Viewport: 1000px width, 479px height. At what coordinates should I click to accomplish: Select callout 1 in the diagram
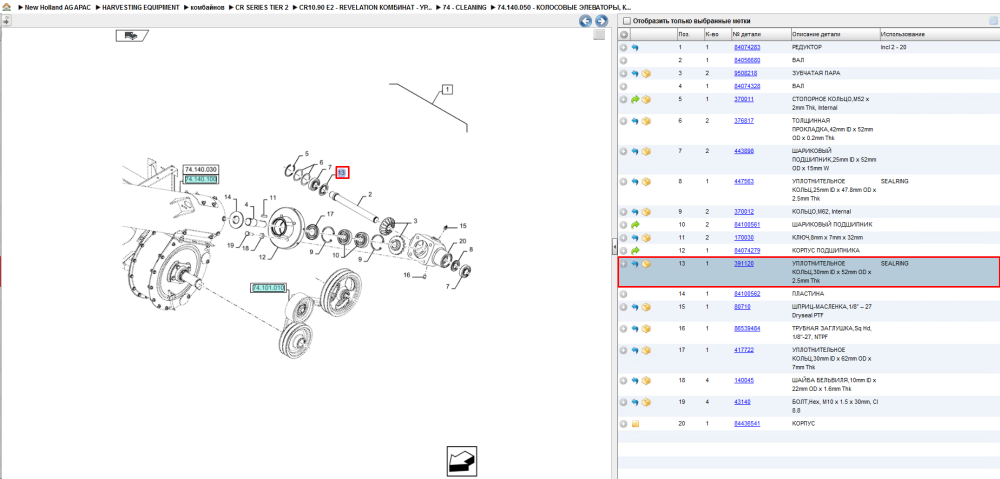click(x=446, y=89)
